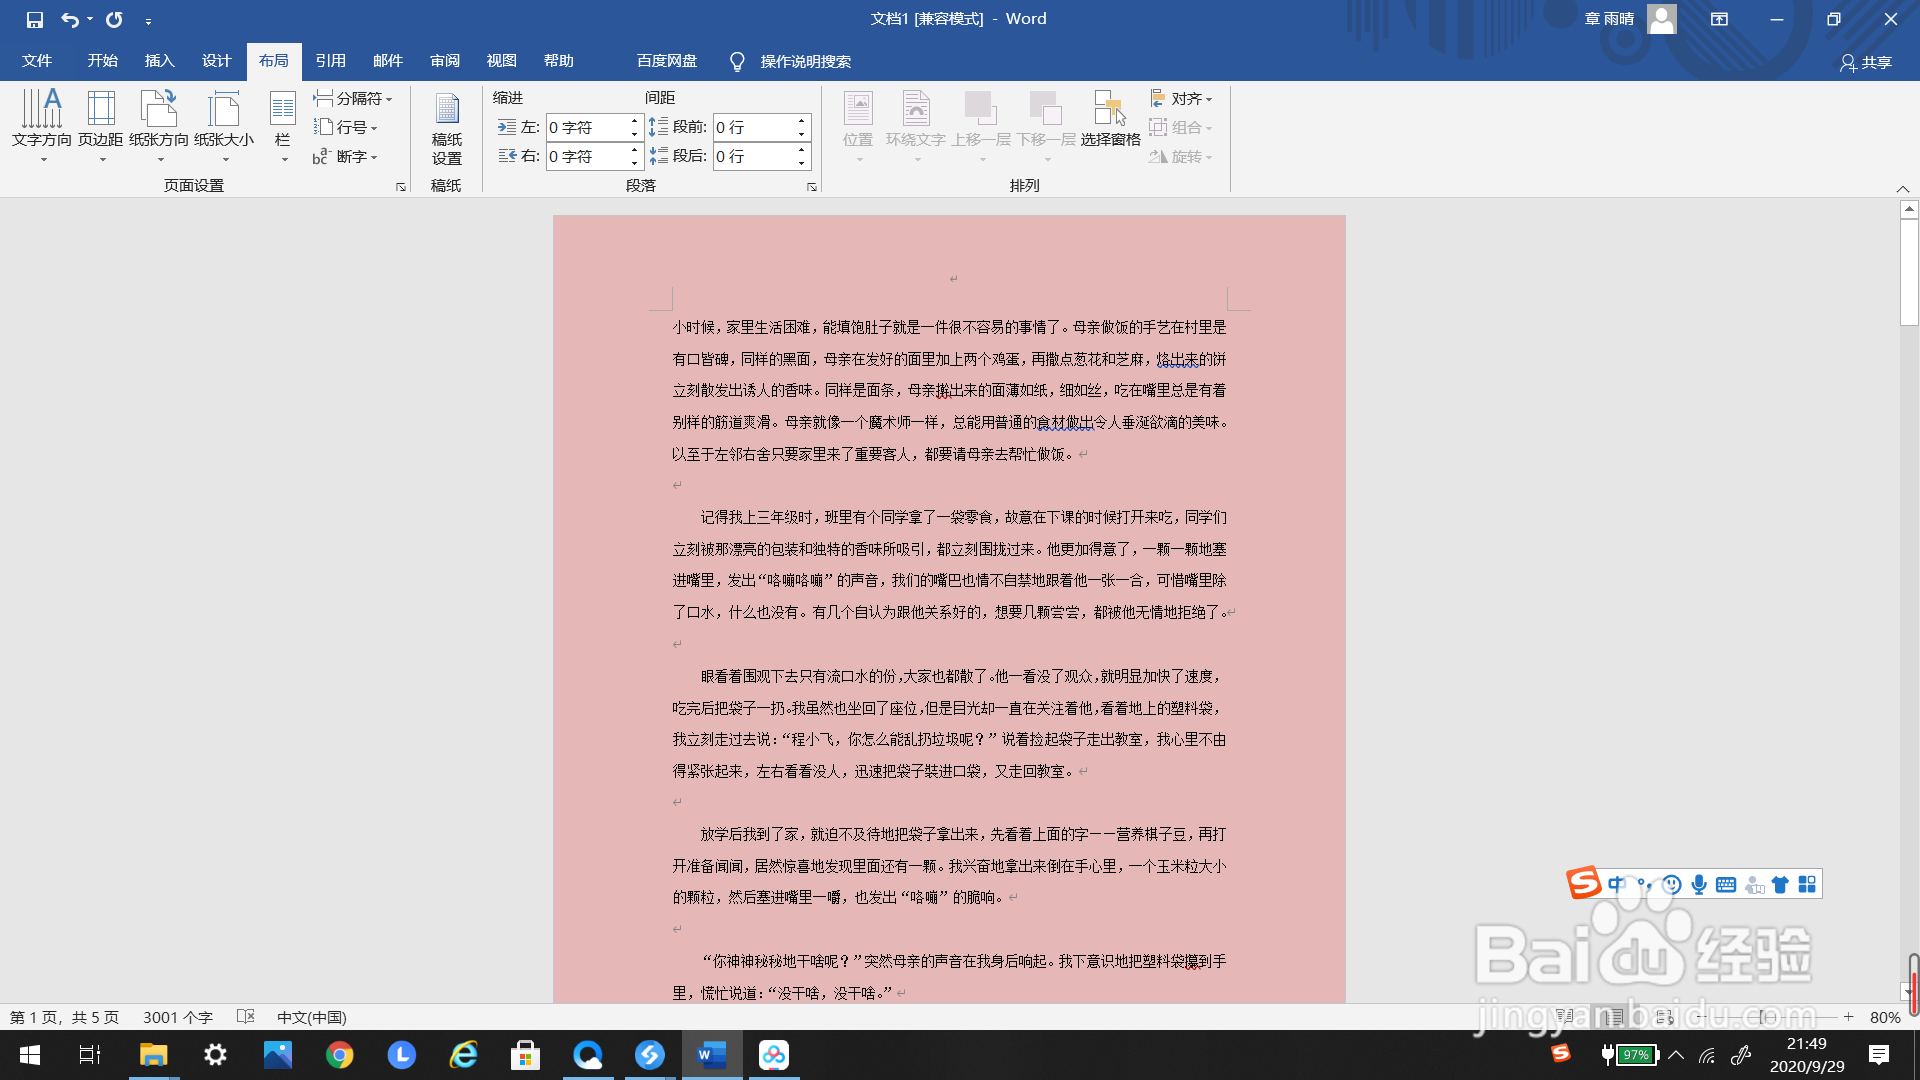The height and width of the screenshot is (1080, 1920).
Task: Click Undo in the quick access toolbar
Action: click(x=69, y=19)
